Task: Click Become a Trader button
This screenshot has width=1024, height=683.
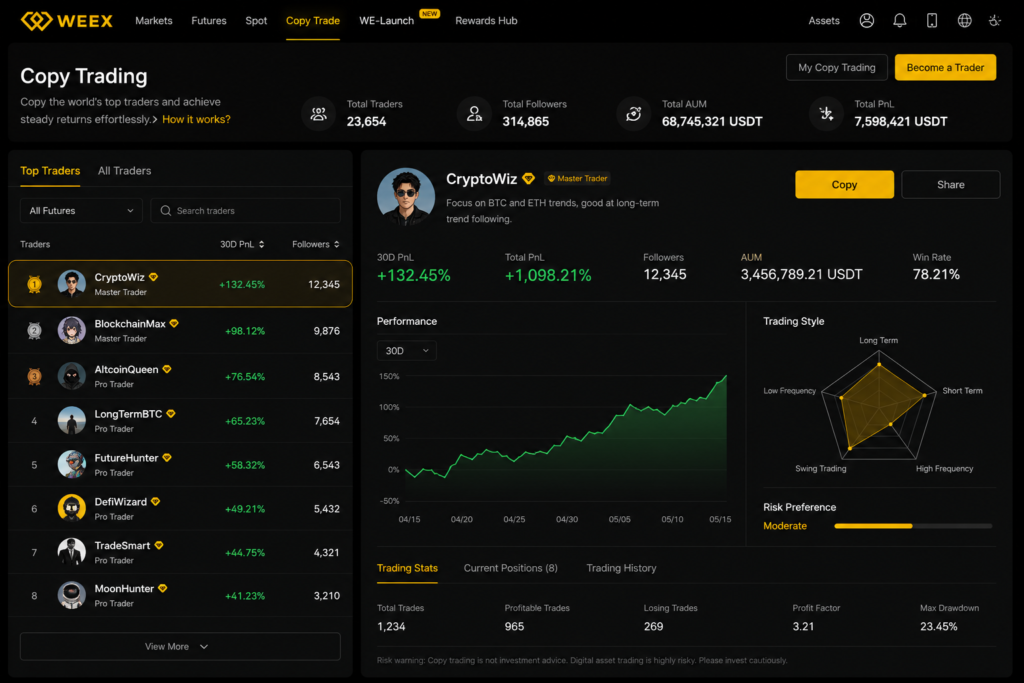Action: (x=945, y=67)
